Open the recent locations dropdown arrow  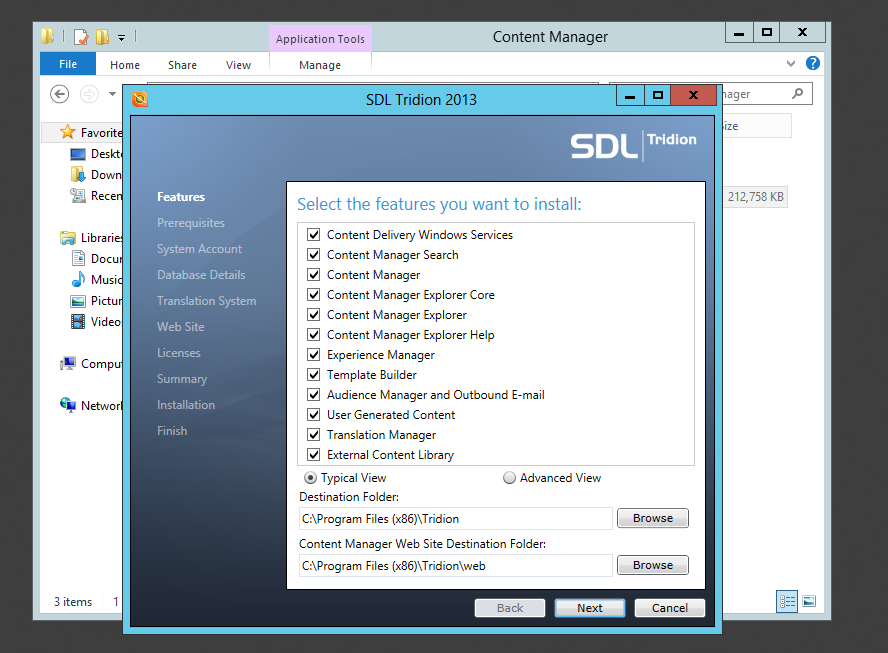click(112, 94)
